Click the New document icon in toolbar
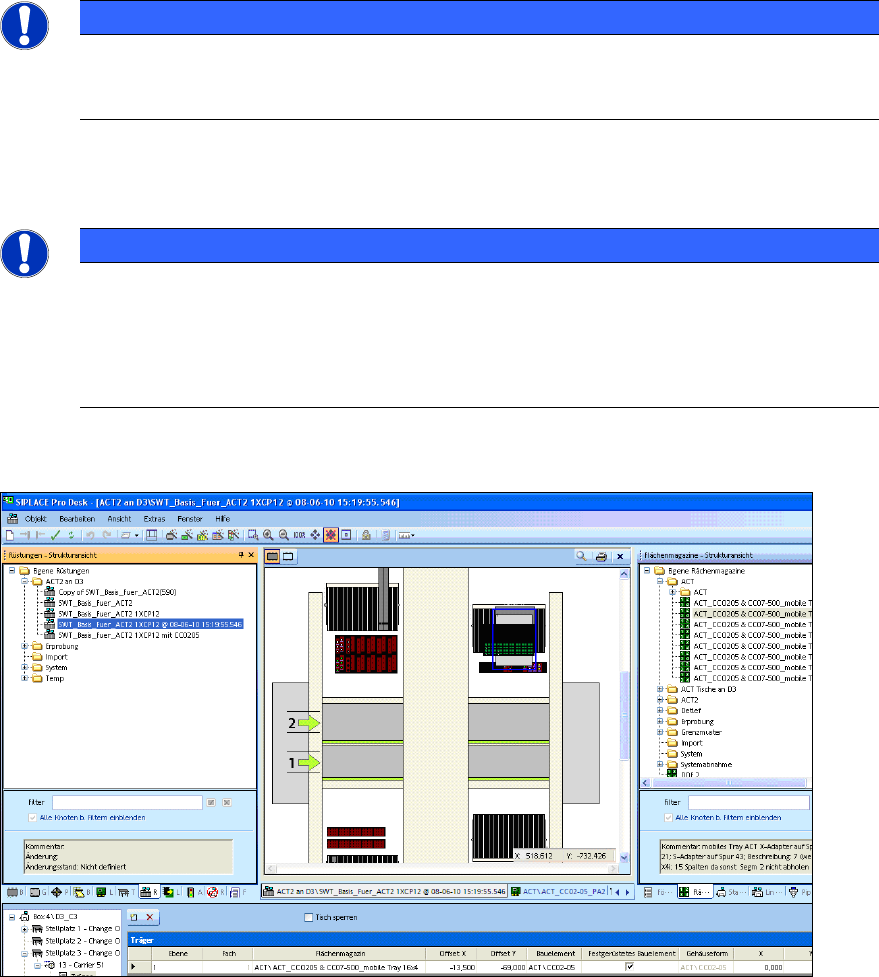Image resolution: width=879 pixels, height=977 pixels. (10, 535)
